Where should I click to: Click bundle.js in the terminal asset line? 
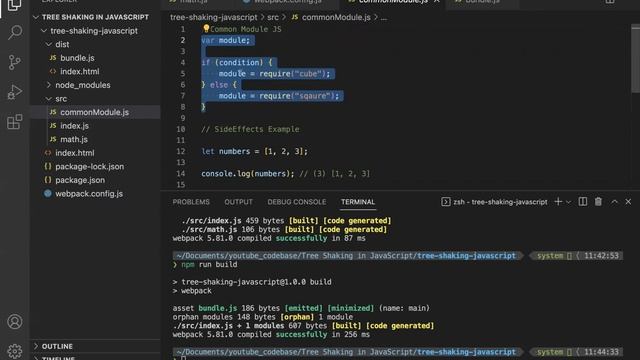[x=218, y=308]
